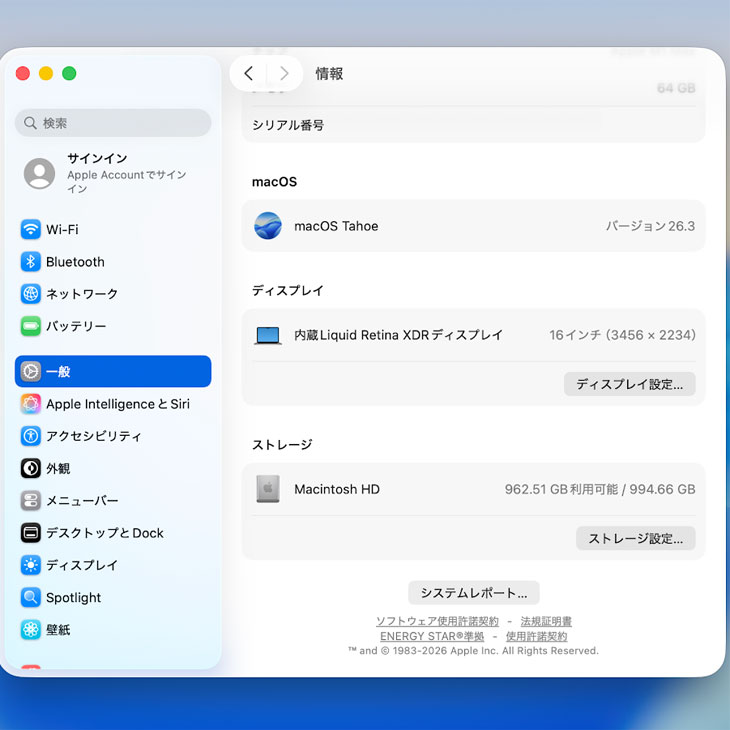The image size is (730, 730).
Task: Click the 検索 search field
Action: (x=113, y=123)
